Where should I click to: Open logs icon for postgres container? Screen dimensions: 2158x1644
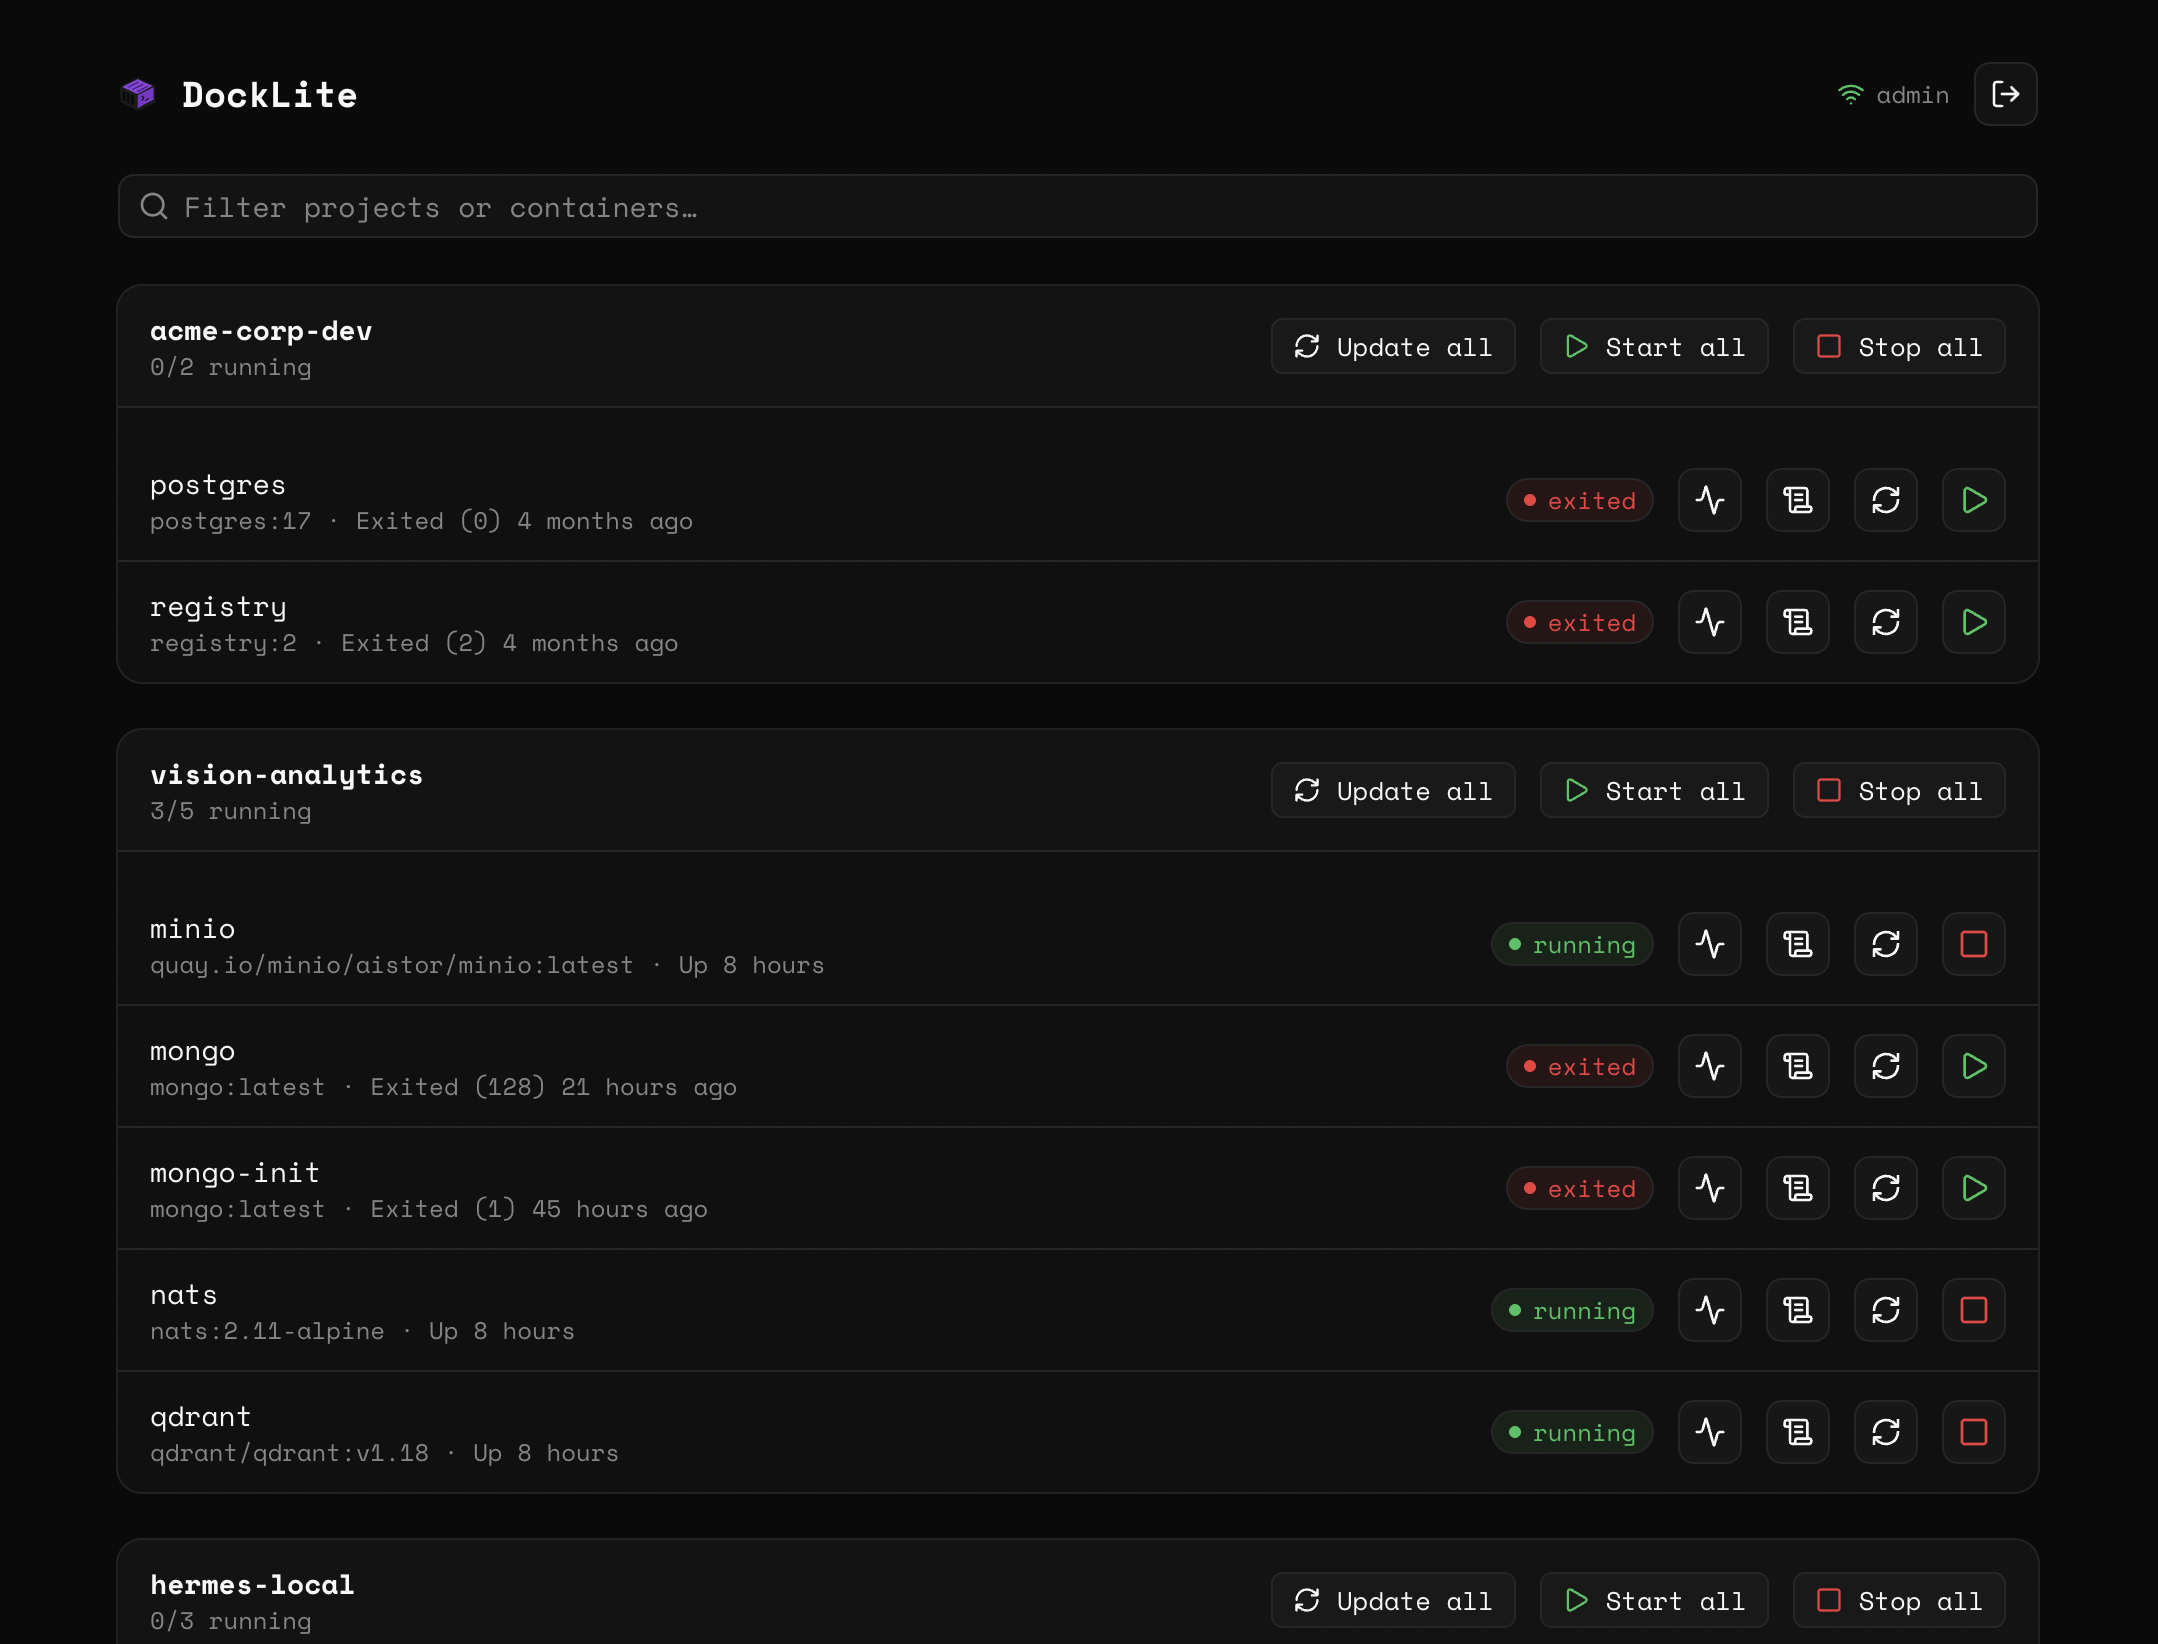[1798, 500]
